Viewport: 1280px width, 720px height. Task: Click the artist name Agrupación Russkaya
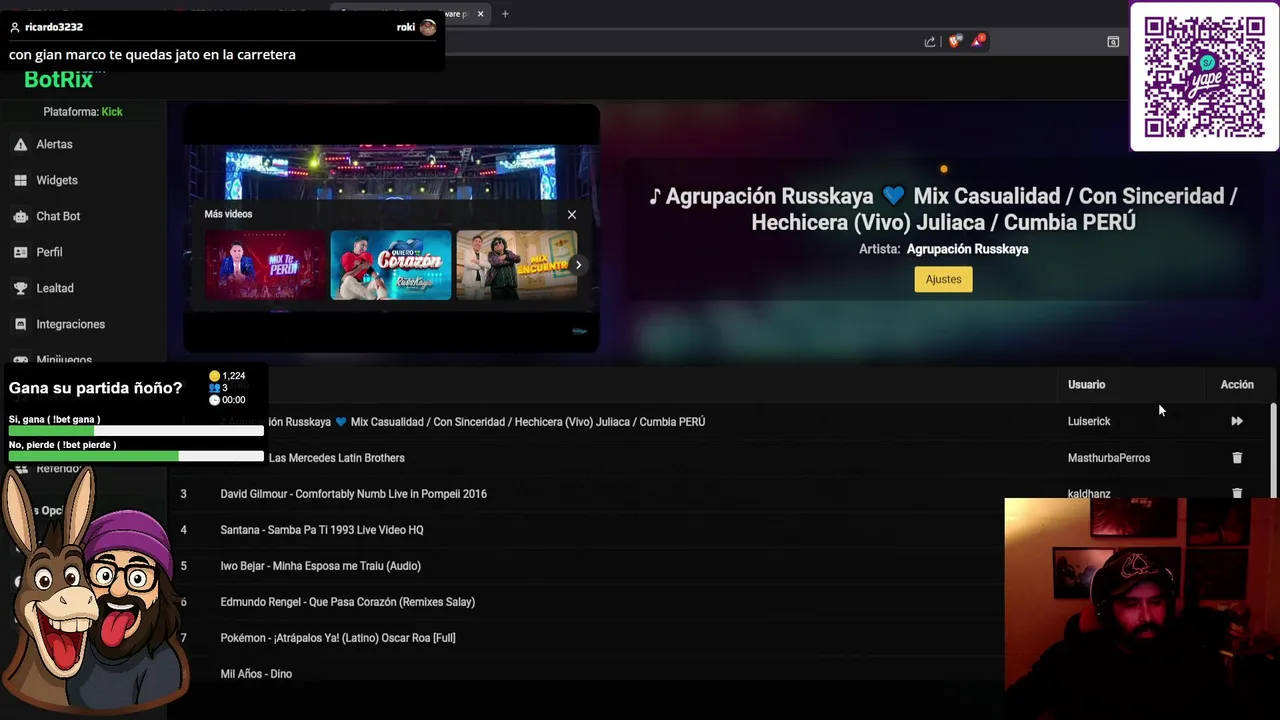tap(967, 249)
